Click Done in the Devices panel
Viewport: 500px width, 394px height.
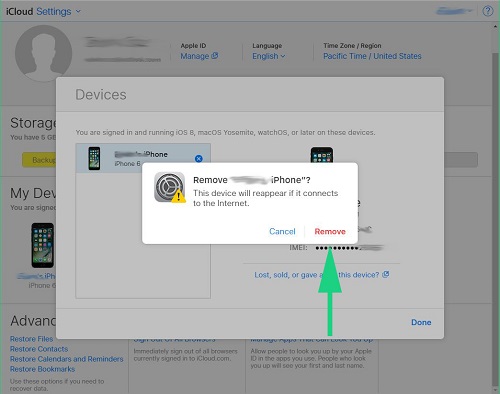tap(421, 322)
